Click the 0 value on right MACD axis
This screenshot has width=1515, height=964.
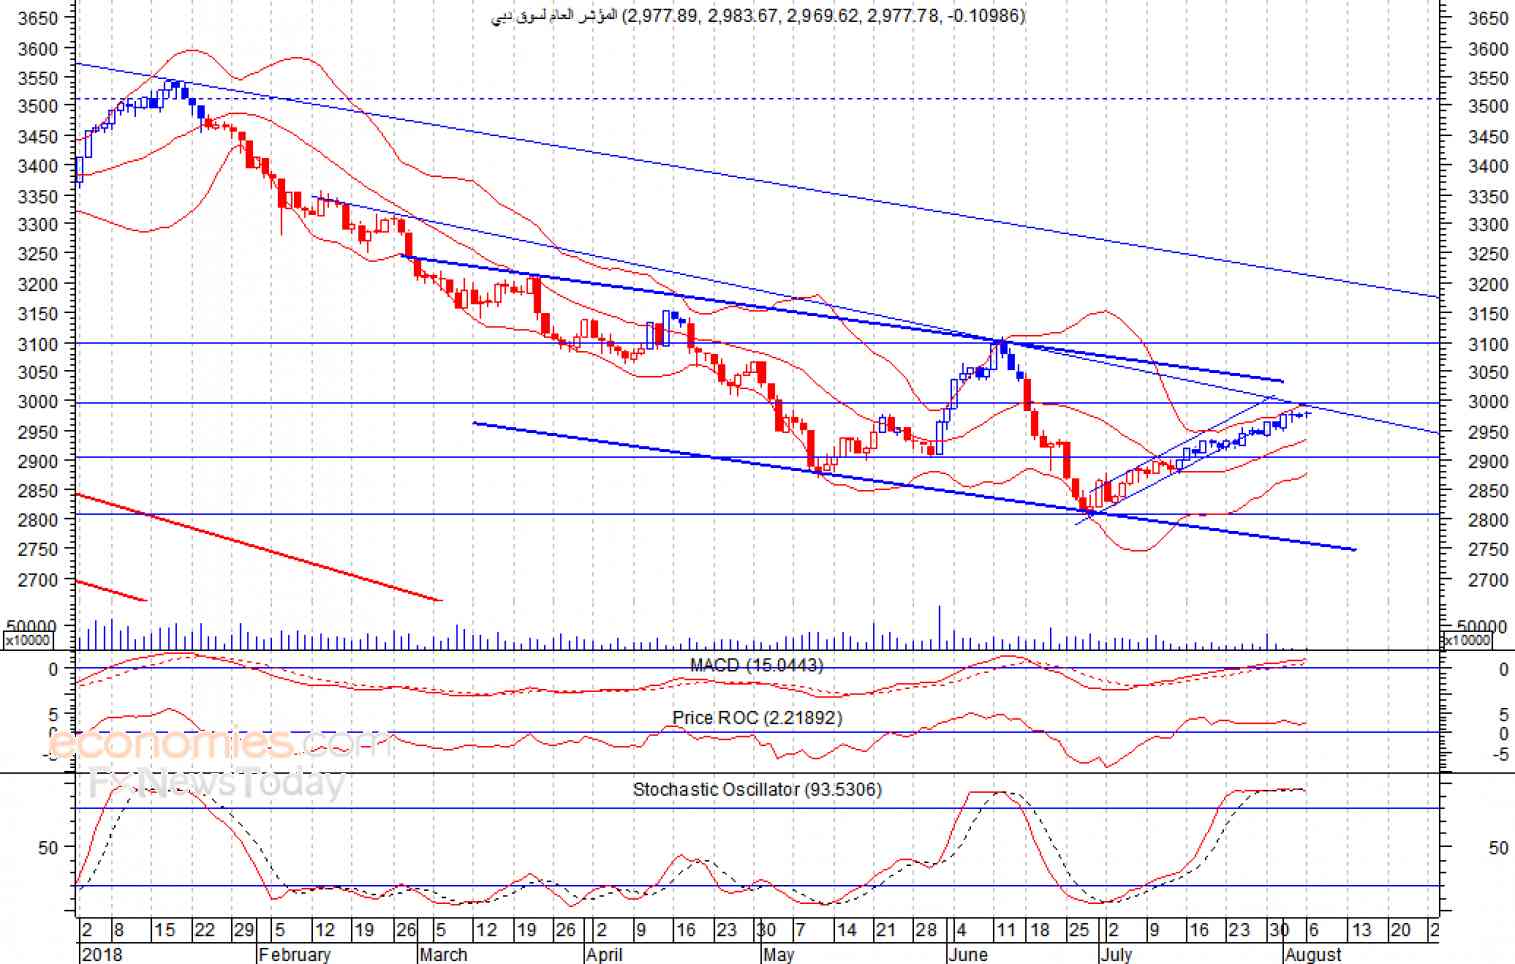pos(1504,669)
